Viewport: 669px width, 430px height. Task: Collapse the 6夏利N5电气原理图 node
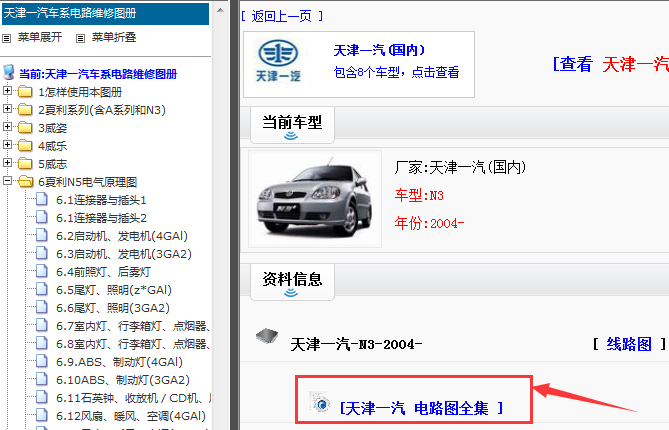(x=7, y=180)
